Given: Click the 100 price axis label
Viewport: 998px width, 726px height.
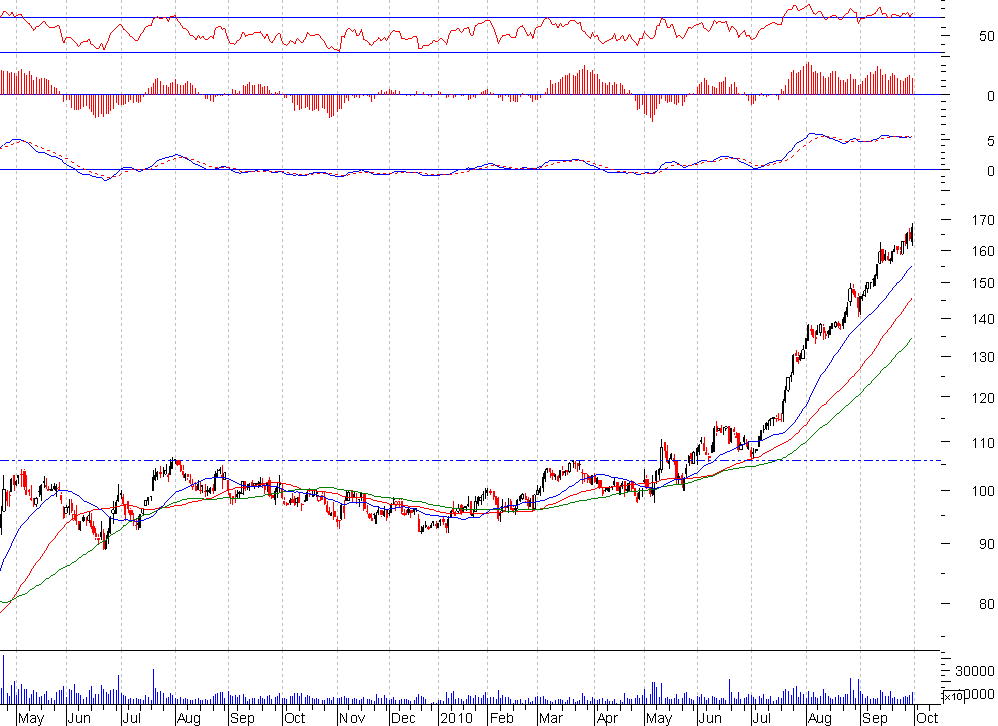Looking at the screenshot, I should (x=983, y=491).
